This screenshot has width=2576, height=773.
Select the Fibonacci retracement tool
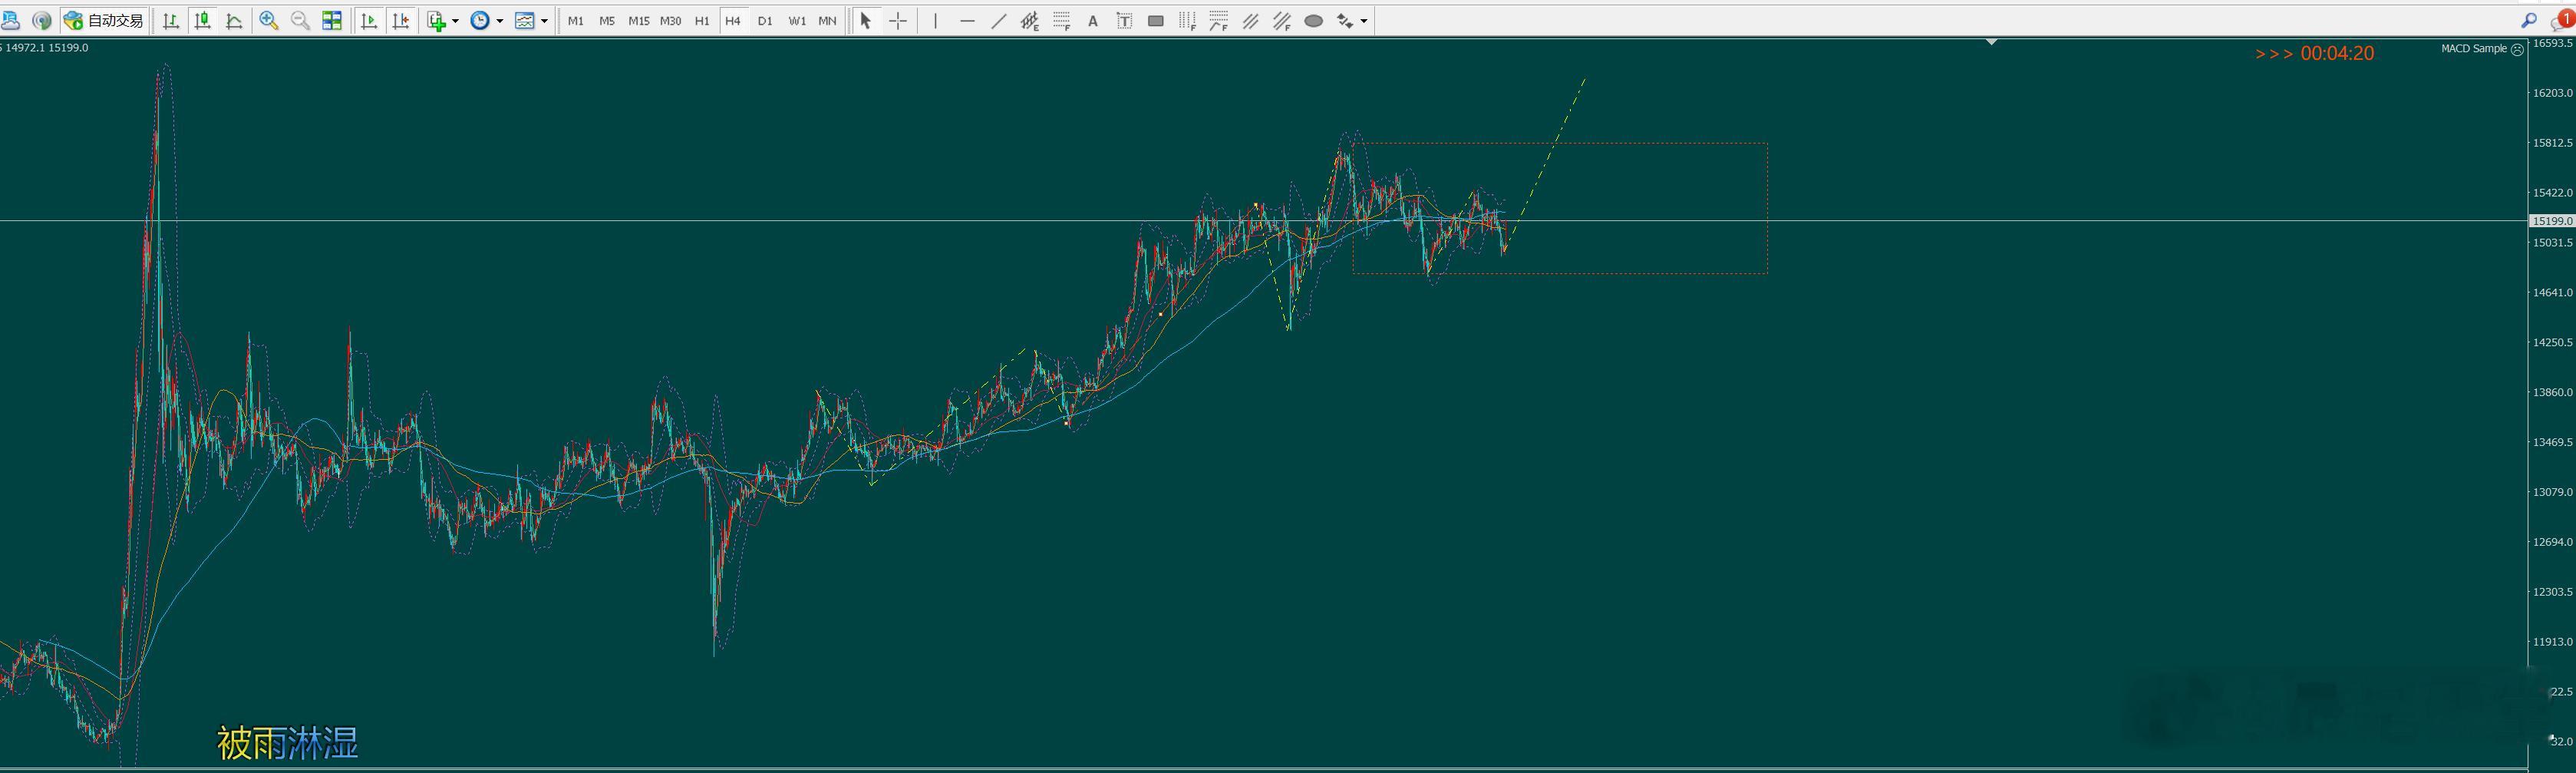point(1061,20)
